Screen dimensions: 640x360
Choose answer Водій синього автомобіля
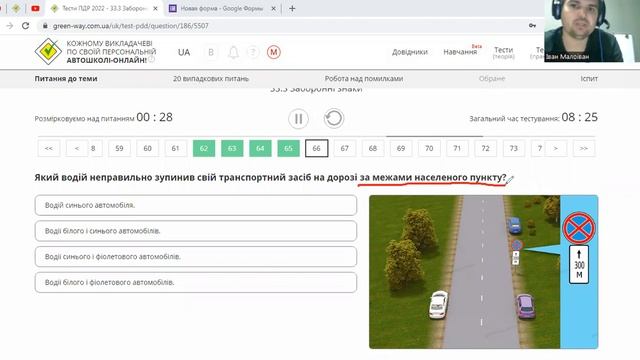pyautogui.click(x=196, y=205)
